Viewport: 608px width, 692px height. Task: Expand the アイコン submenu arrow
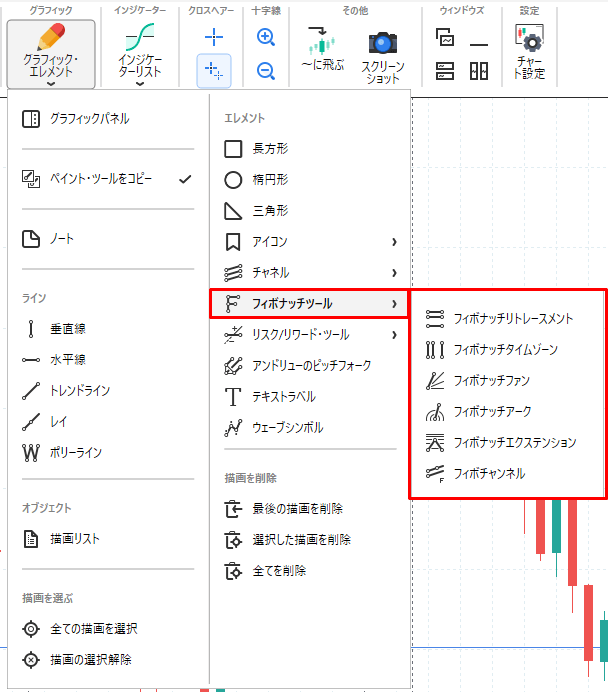pos(394,241)
